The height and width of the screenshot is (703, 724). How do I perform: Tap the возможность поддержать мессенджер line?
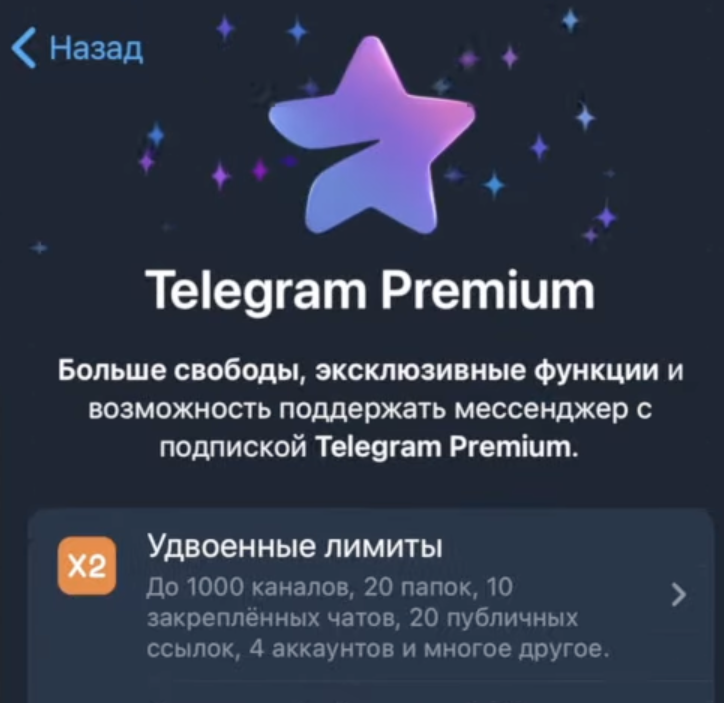tap(370, 409)
